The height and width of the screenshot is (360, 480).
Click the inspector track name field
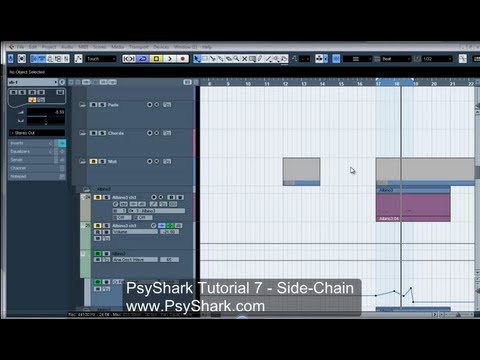[32, 82]
